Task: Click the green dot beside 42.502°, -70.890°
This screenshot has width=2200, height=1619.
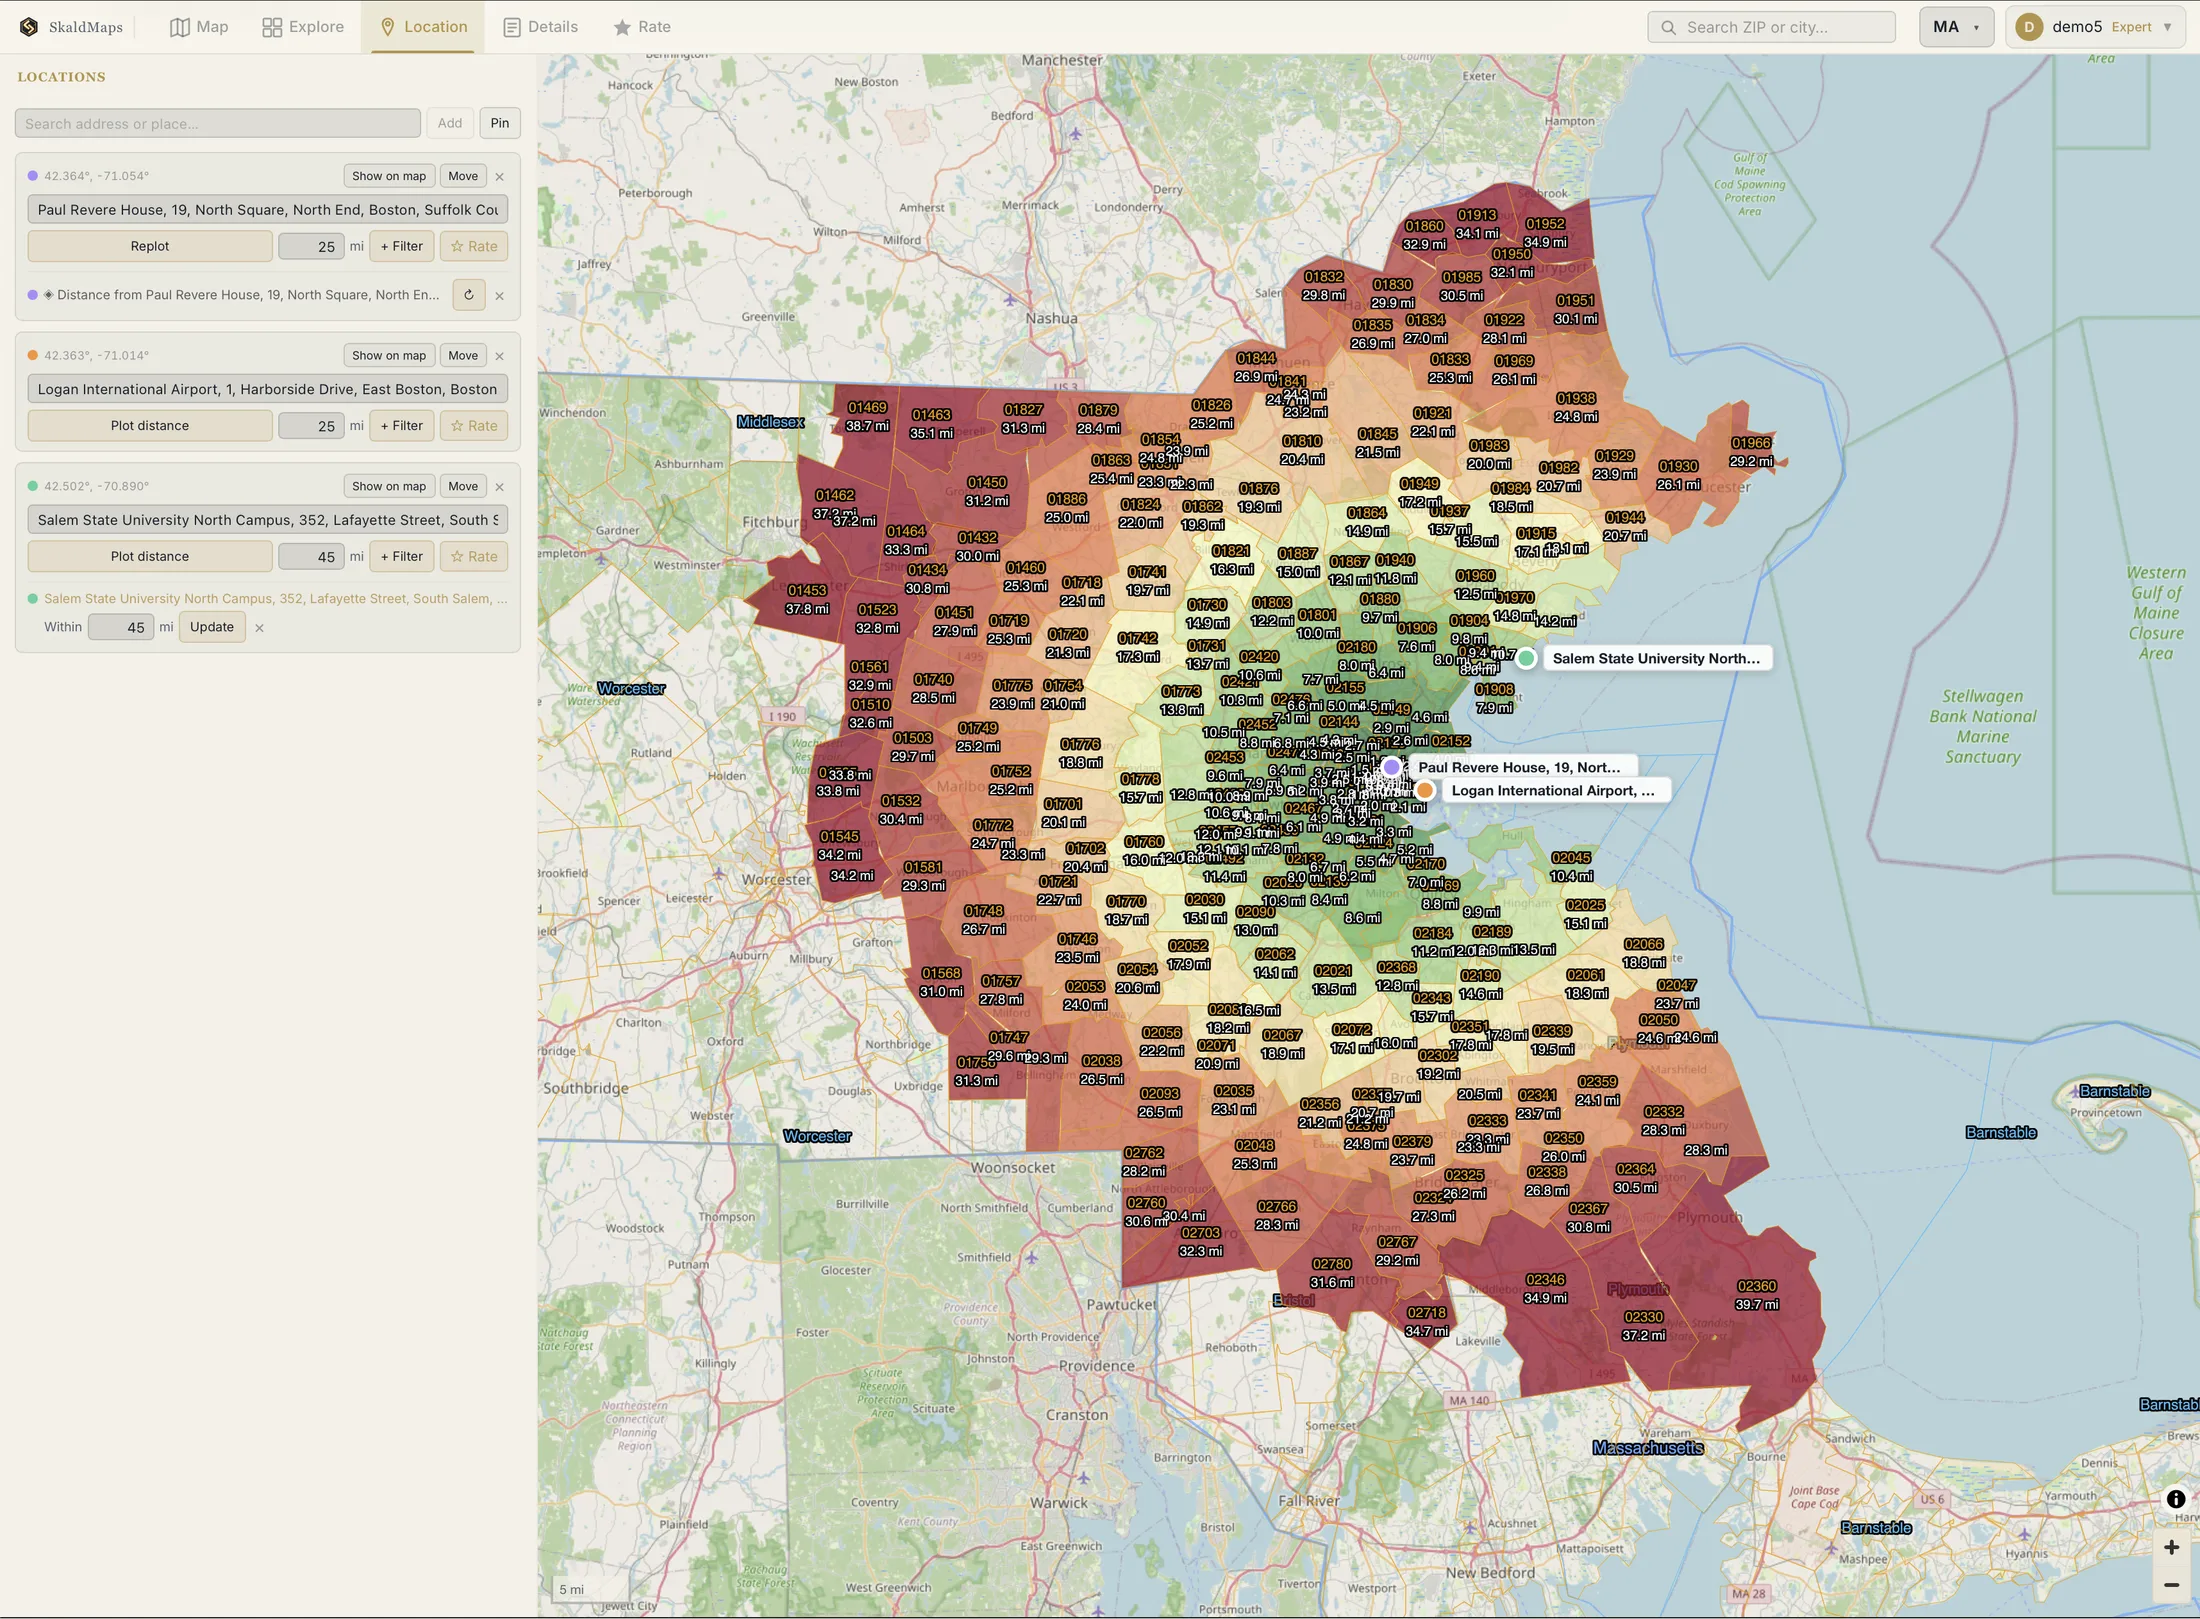Action: [33, 486]
